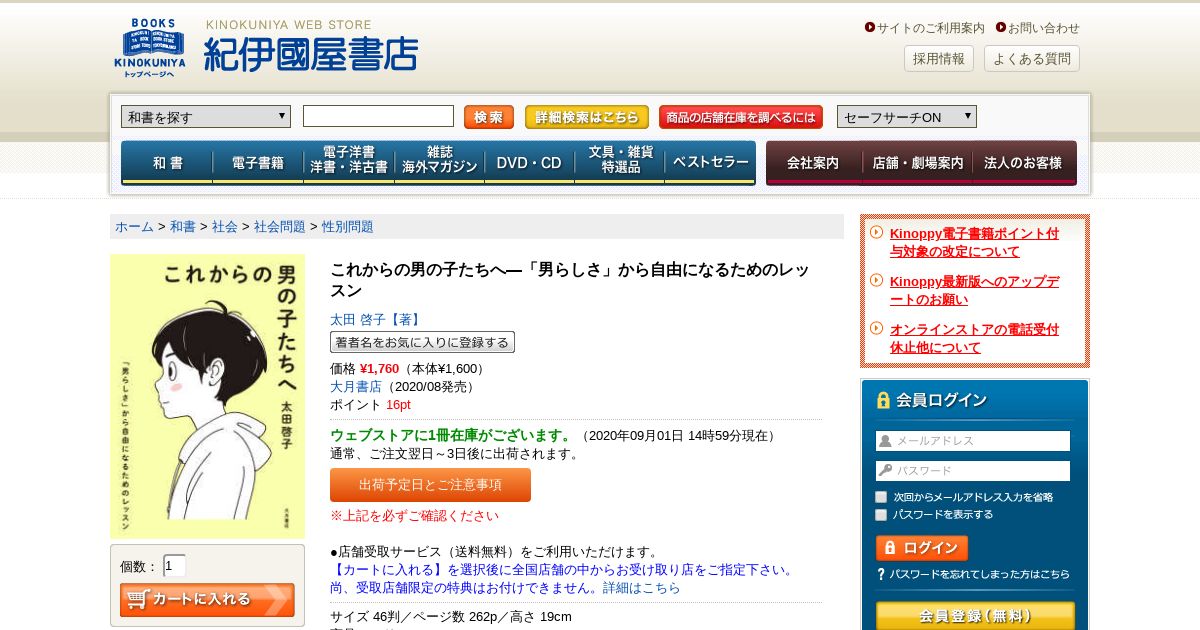1200x630 pixels.
Task: Click 商品の店舗在庫を調べるには button
Action: (x=741, y=117)
